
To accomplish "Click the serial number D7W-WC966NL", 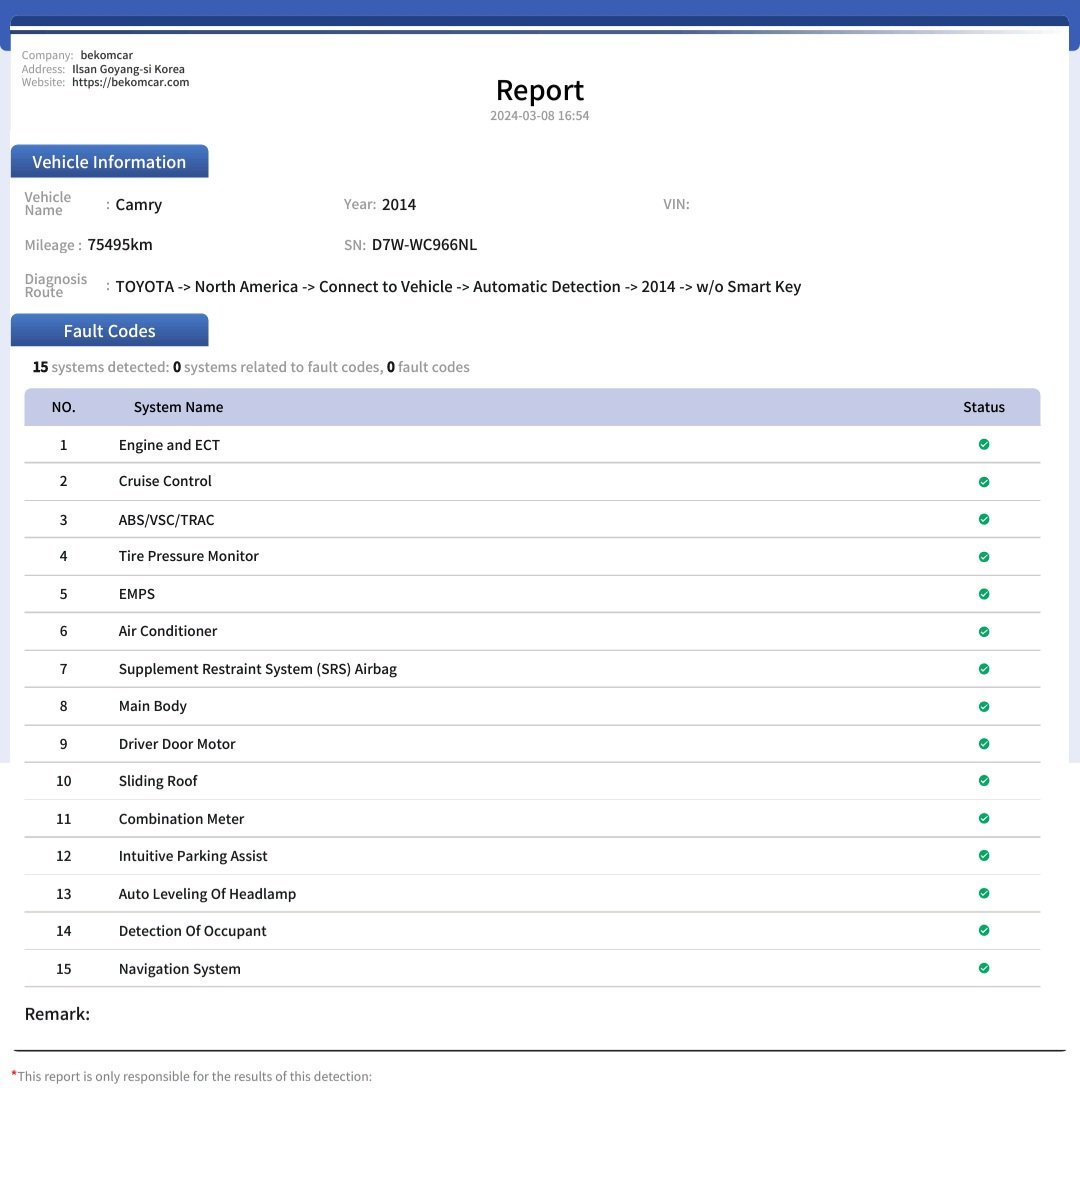I will (x=424, y=245).
